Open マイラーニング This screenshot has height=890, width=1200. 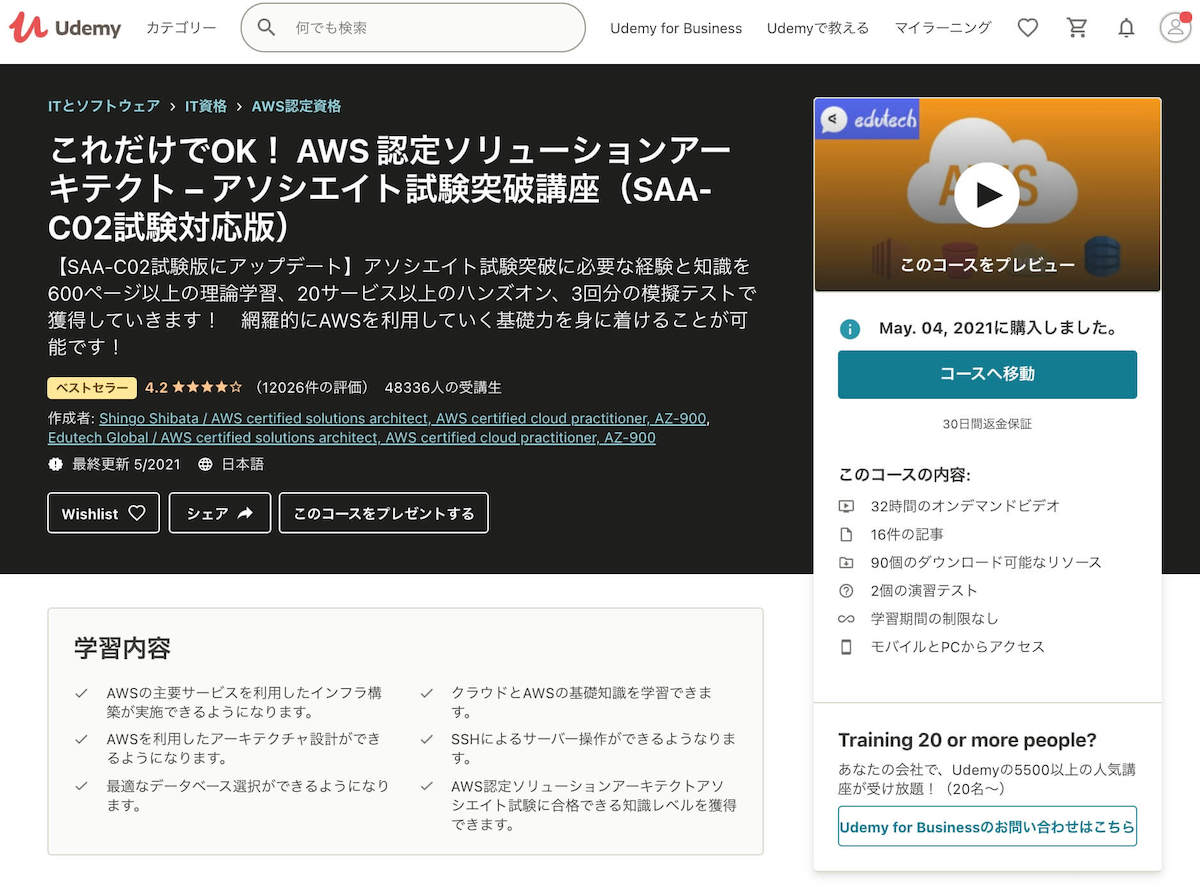pos(943,28)
